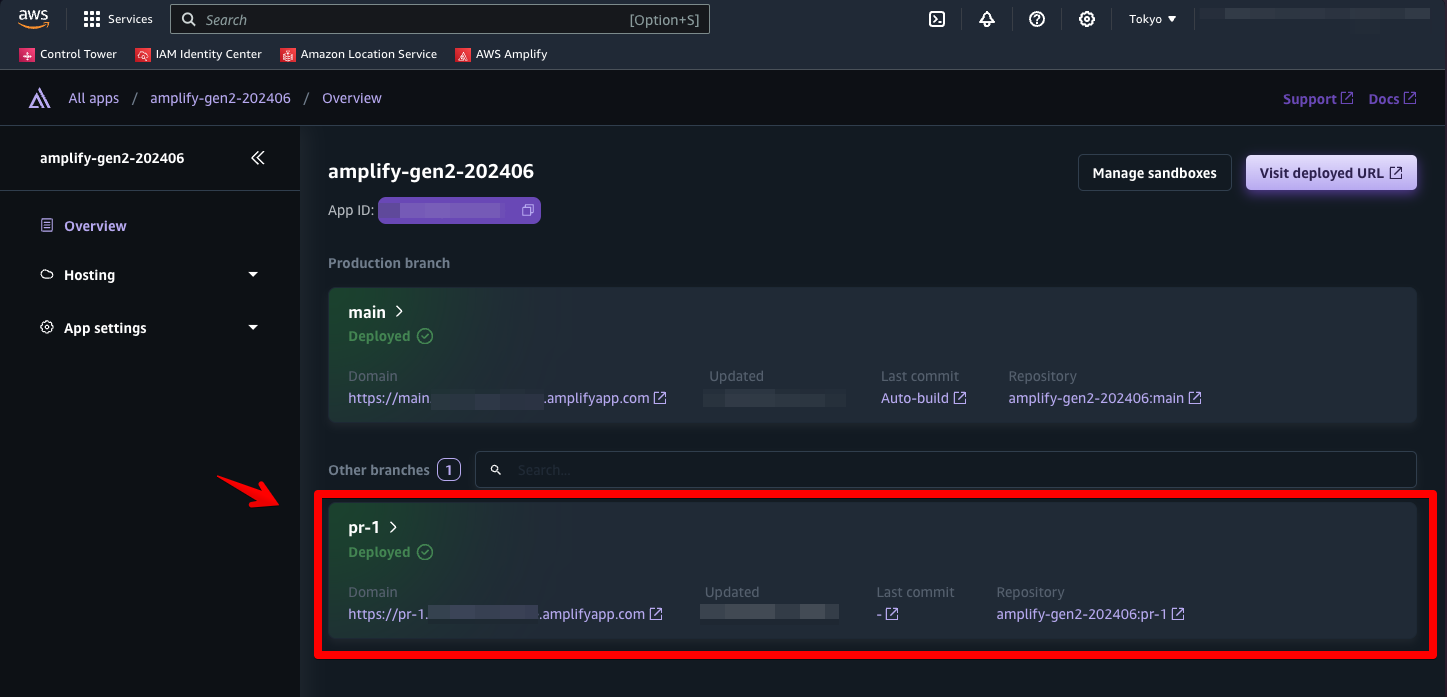The width and height of the screenshot is (1447, 697).
Task: Focus the Other branches search field
Action: pyautogui.click(x=945, y=470)
